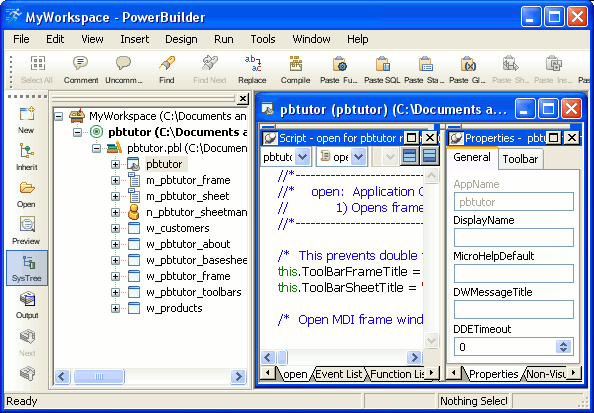Adjust the DDETimeout spinner arrows
The height and width of the screenshot is (413, 594).
click(563, 347)
